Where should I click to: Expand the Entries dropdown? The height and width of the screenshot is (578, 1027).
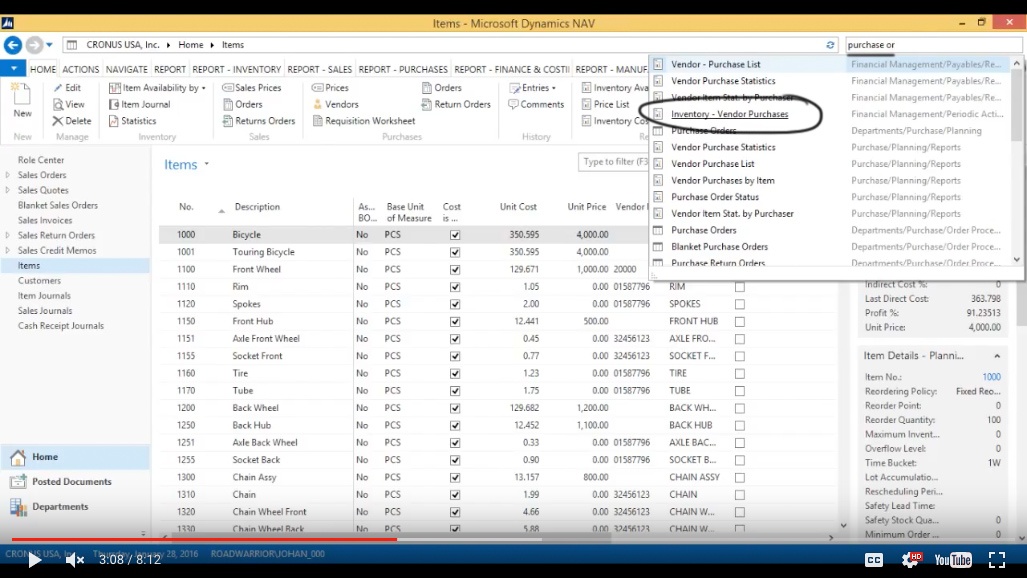553,88
